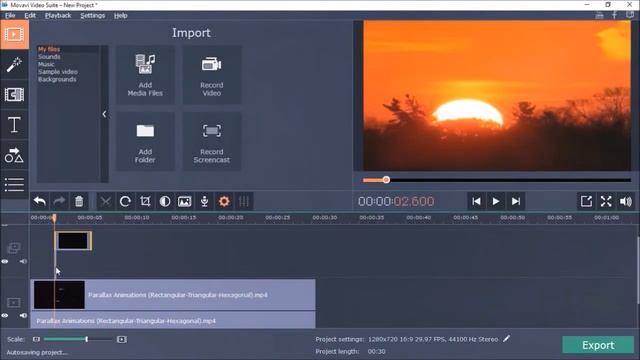Viewport: 640px width, 360px height.
Task: Click Add Folder button
Action: click(x=145, y=142)
